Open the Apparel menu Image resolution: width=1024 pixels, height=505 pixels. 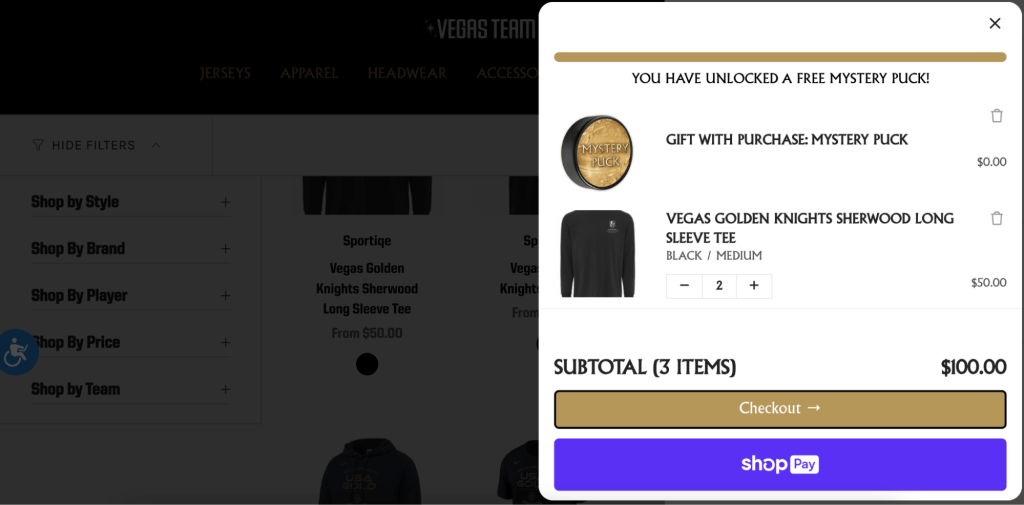click(x=309, y=73)
